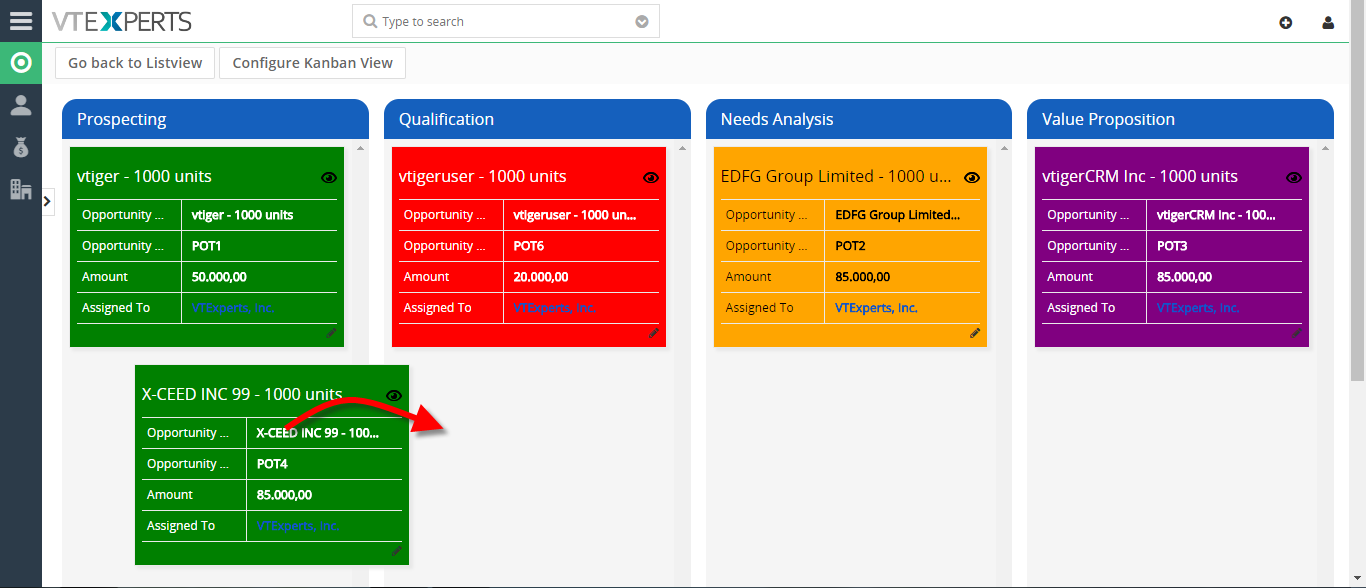The height and width of the screenshot is (588, 1366).
Task: Select the Value Proposition column header
Action: click(x=1180, y=119)
